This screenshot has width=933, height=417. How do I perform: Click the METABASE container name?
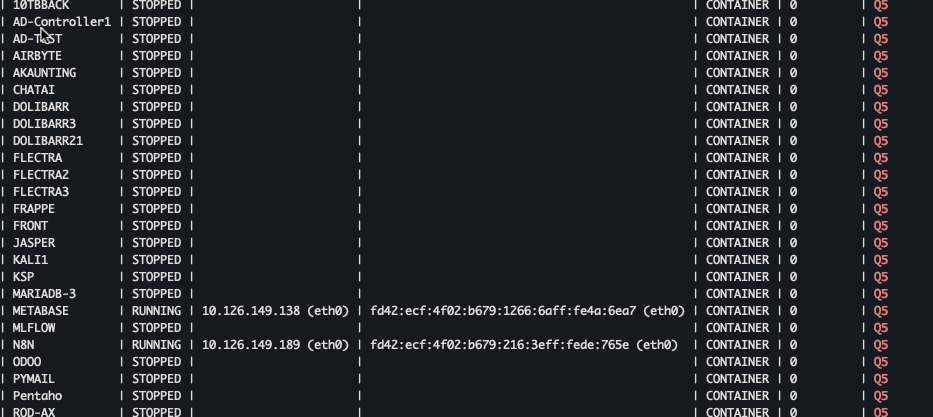[40, 311]
